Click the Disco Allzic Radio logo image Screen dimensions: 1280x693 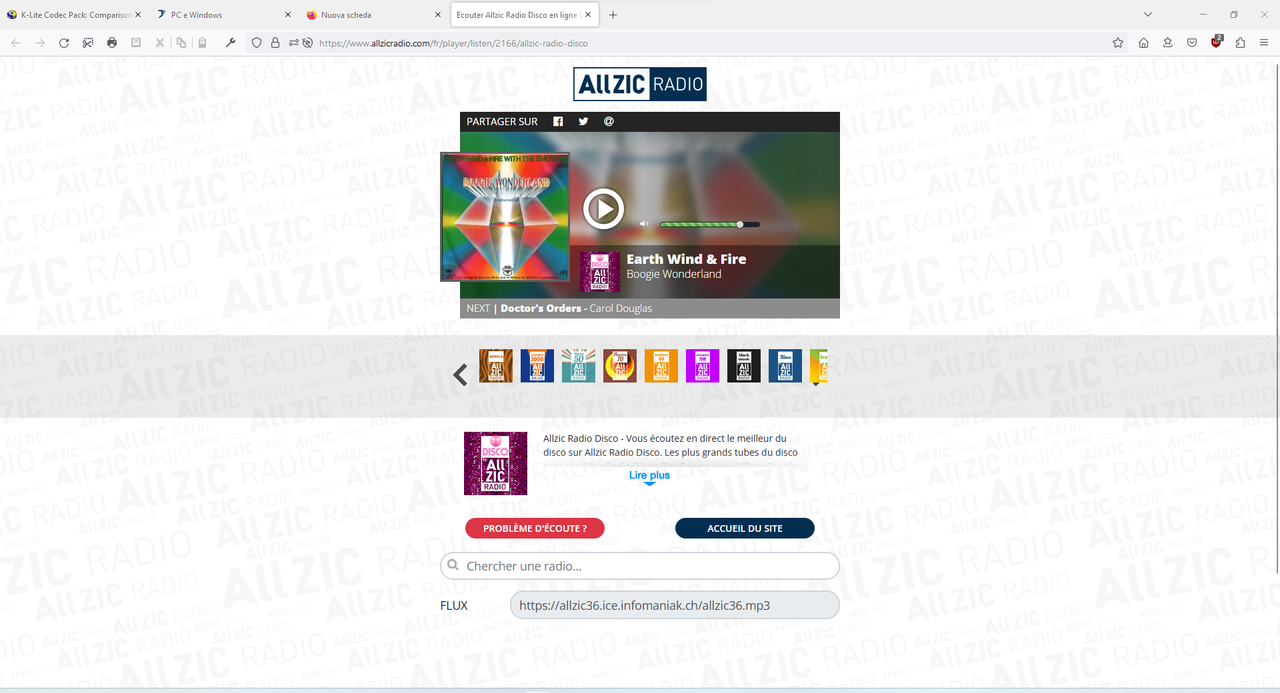click(495, 463)
